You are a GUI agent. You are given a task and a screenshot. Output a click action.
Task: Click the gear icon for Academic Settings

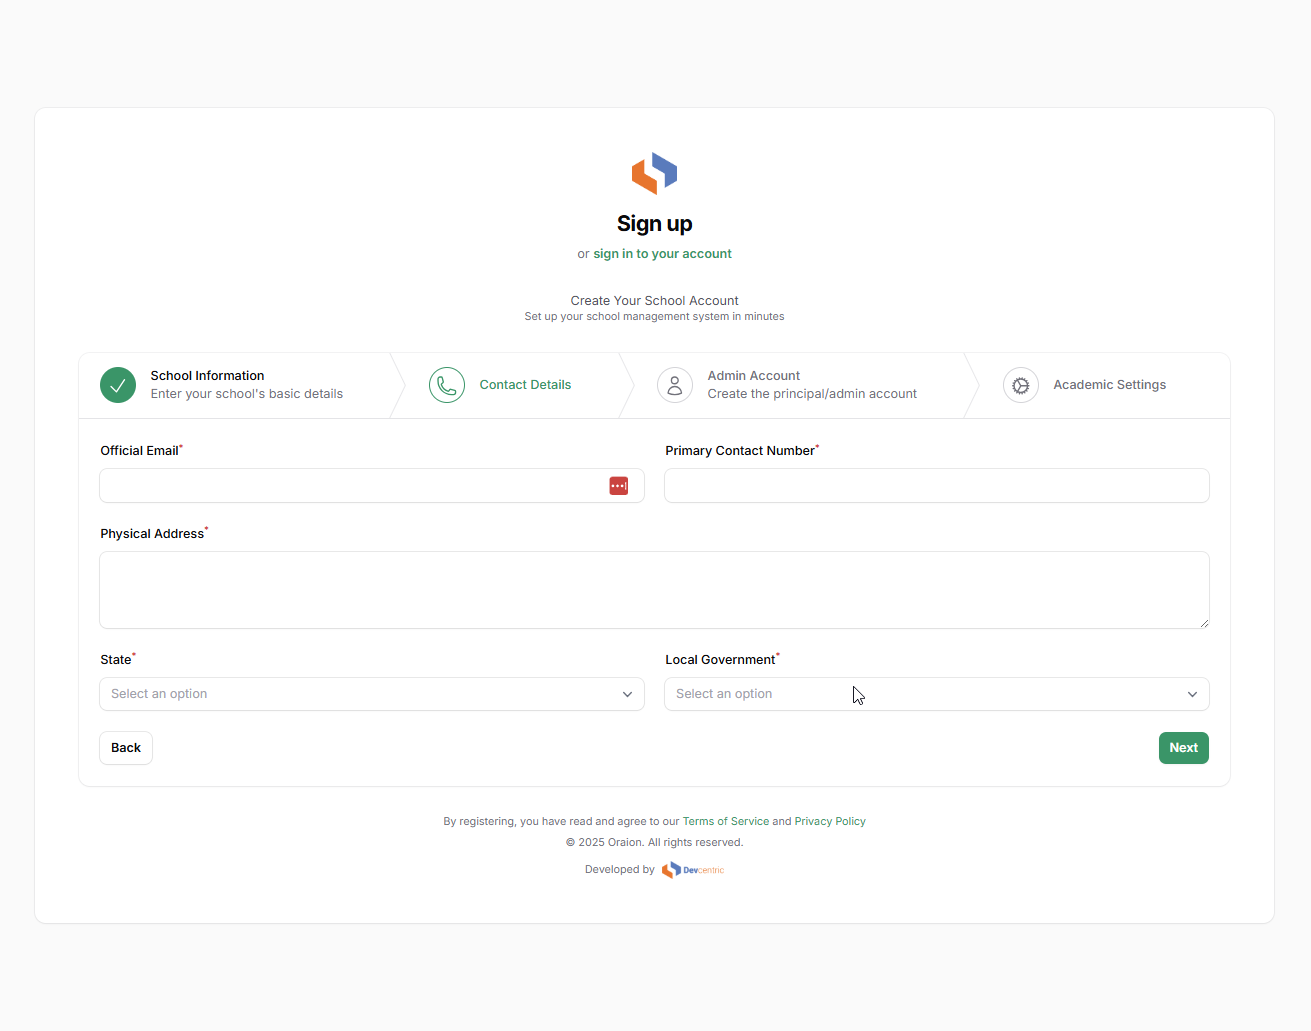coord(1020,385)
